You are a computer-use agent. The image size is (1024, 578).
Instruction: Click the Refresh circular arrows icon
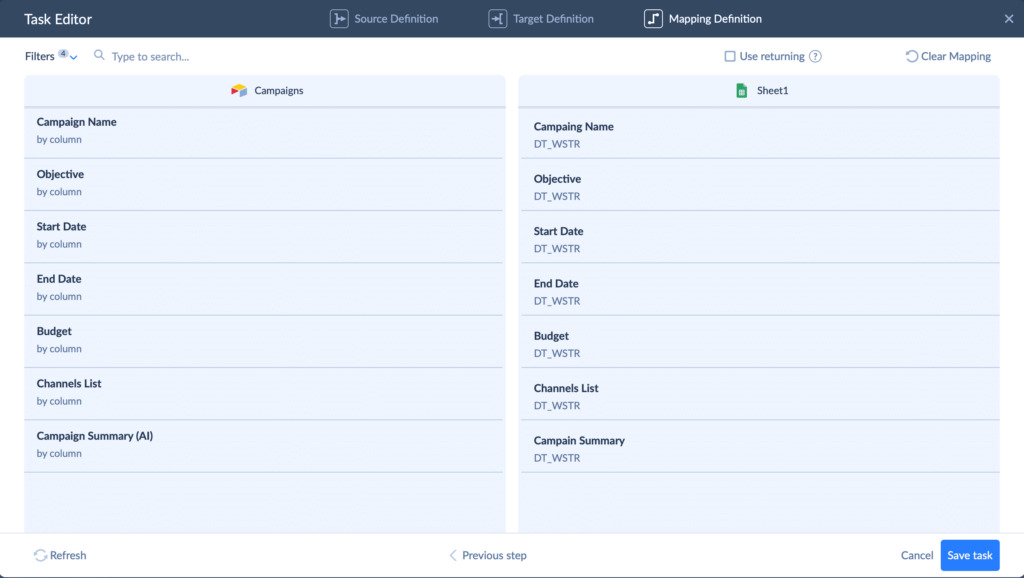tap(40, 555)
